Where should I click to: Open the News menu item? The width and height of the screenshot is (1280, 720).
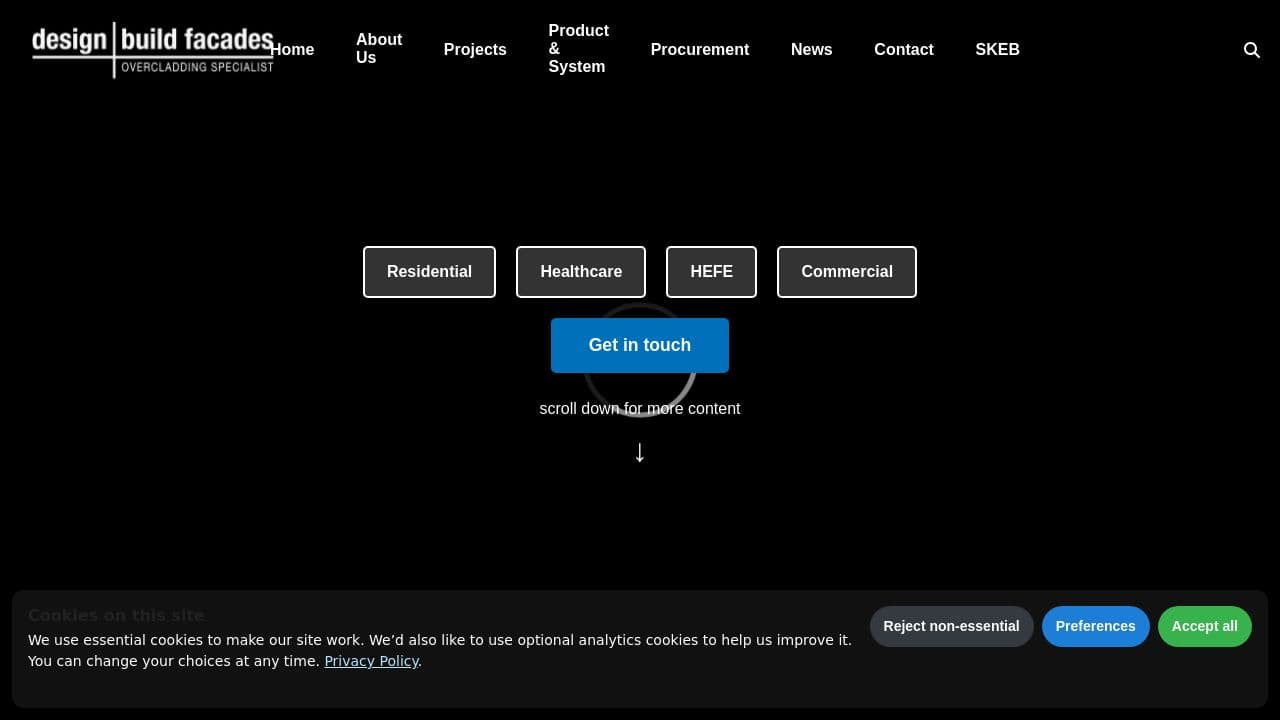click(x=812, y=50)
